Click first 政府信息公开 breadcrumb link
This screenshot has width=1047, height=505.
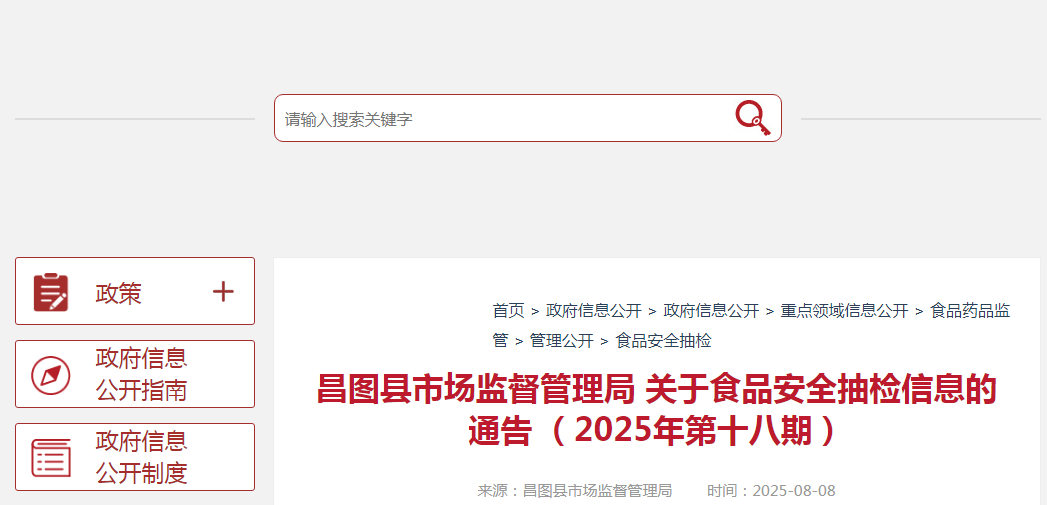coord(594,311)
